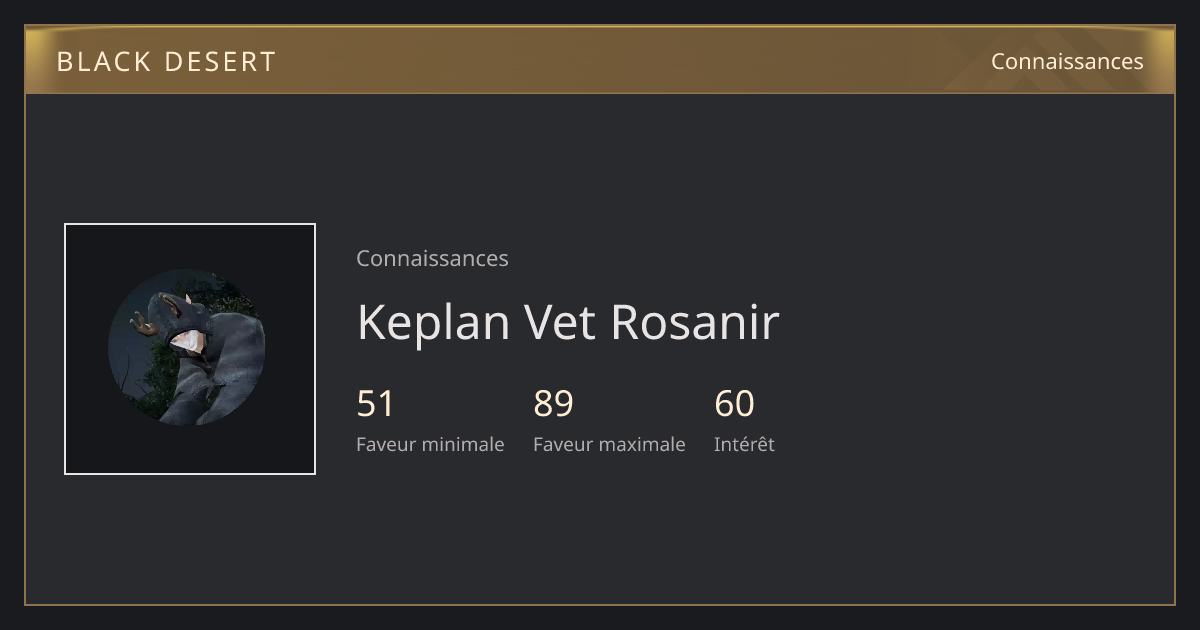Click the creature's white mask face
This screenshot has height=630, width=1200.
point(187,341)
